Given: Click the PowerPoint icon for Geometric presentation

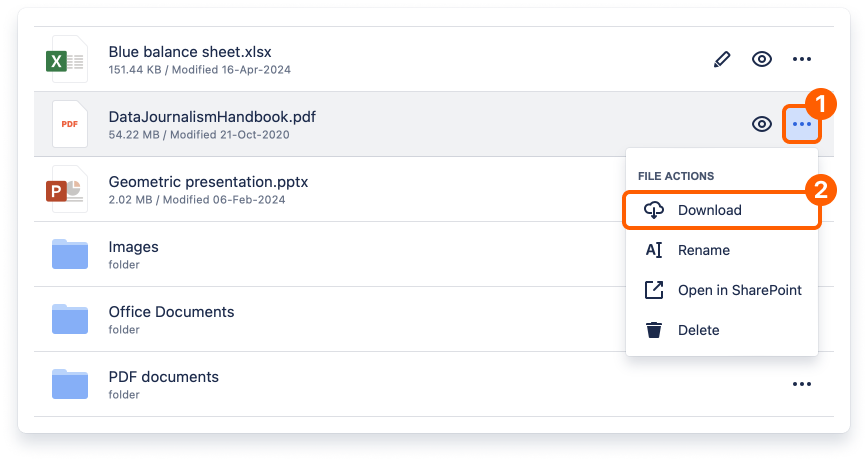Looking at the screenshot, I should 68,189.
